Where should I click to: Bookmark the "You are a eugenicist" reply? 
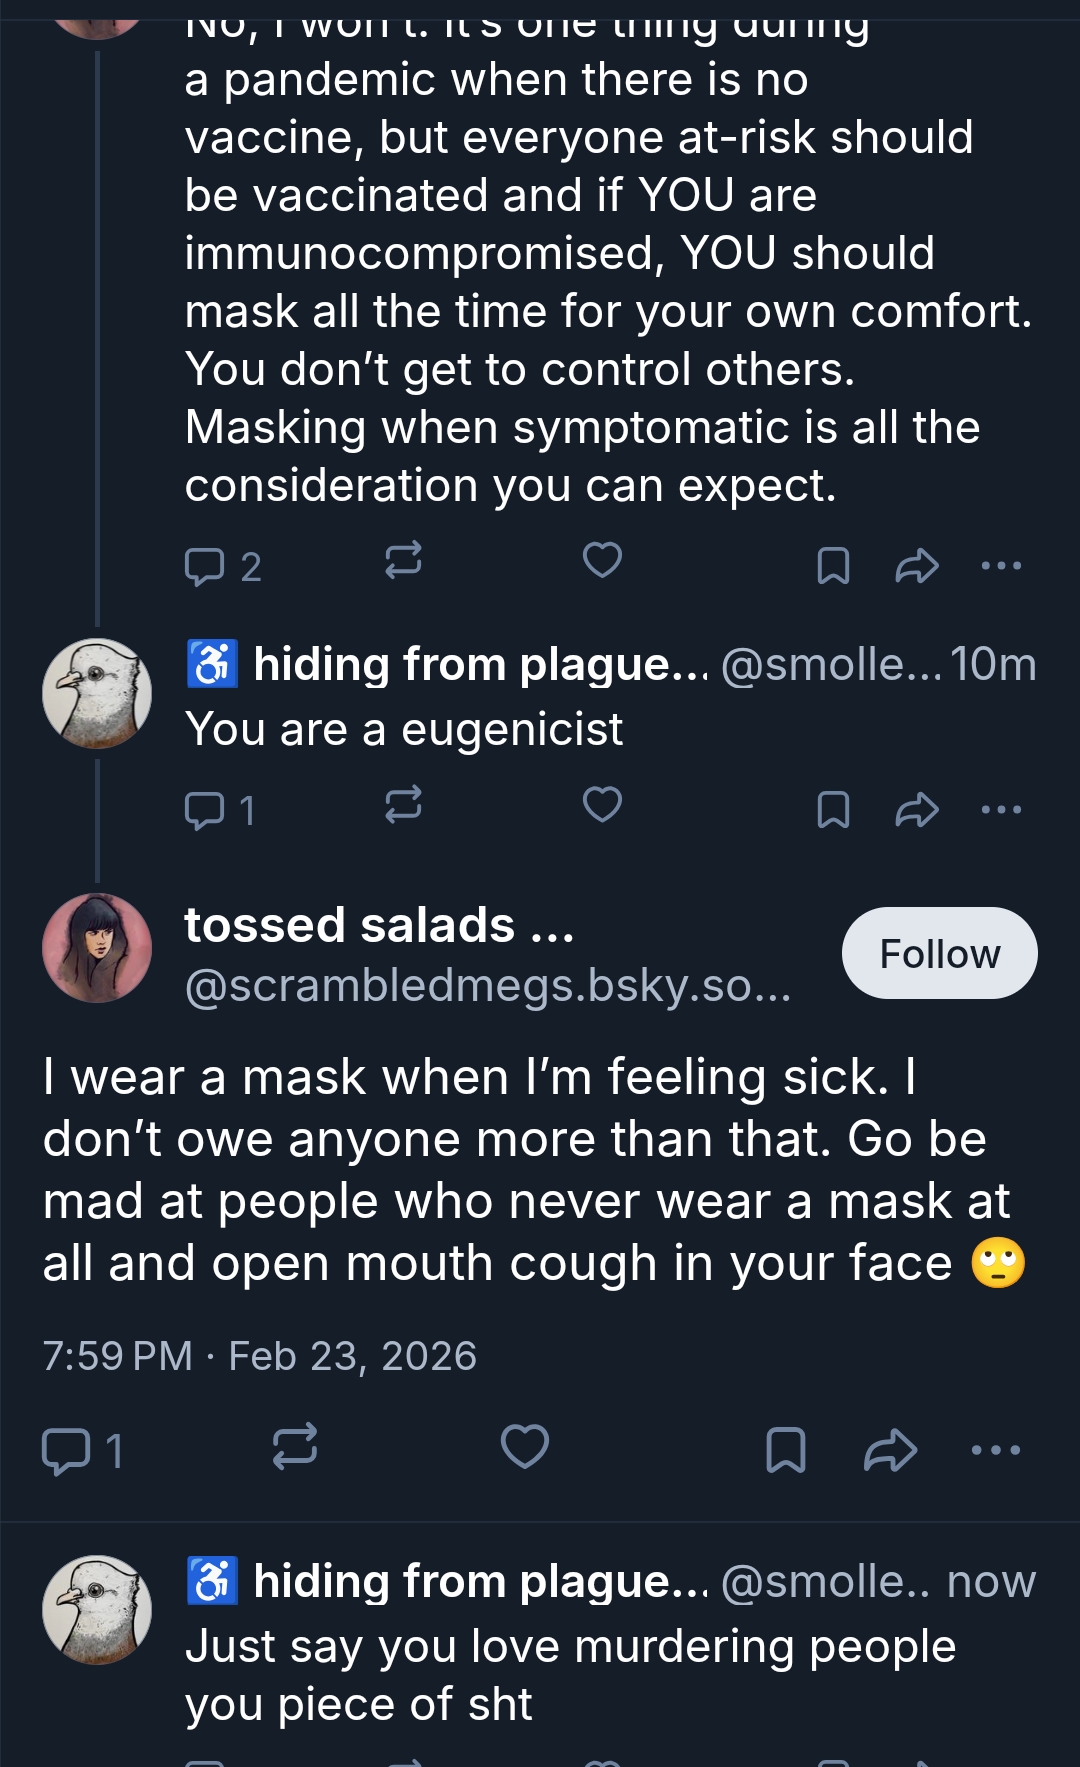point(833,810)
